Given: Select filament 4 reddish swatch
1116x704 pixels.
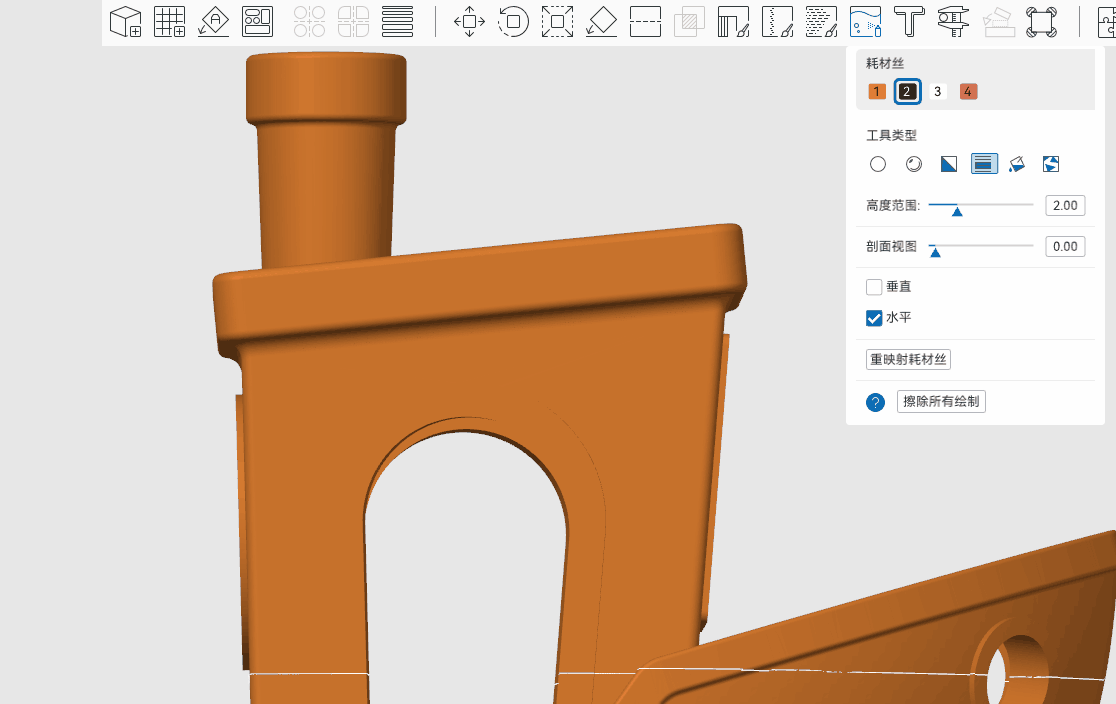Looking at the screenshot, I should point(968,91).
